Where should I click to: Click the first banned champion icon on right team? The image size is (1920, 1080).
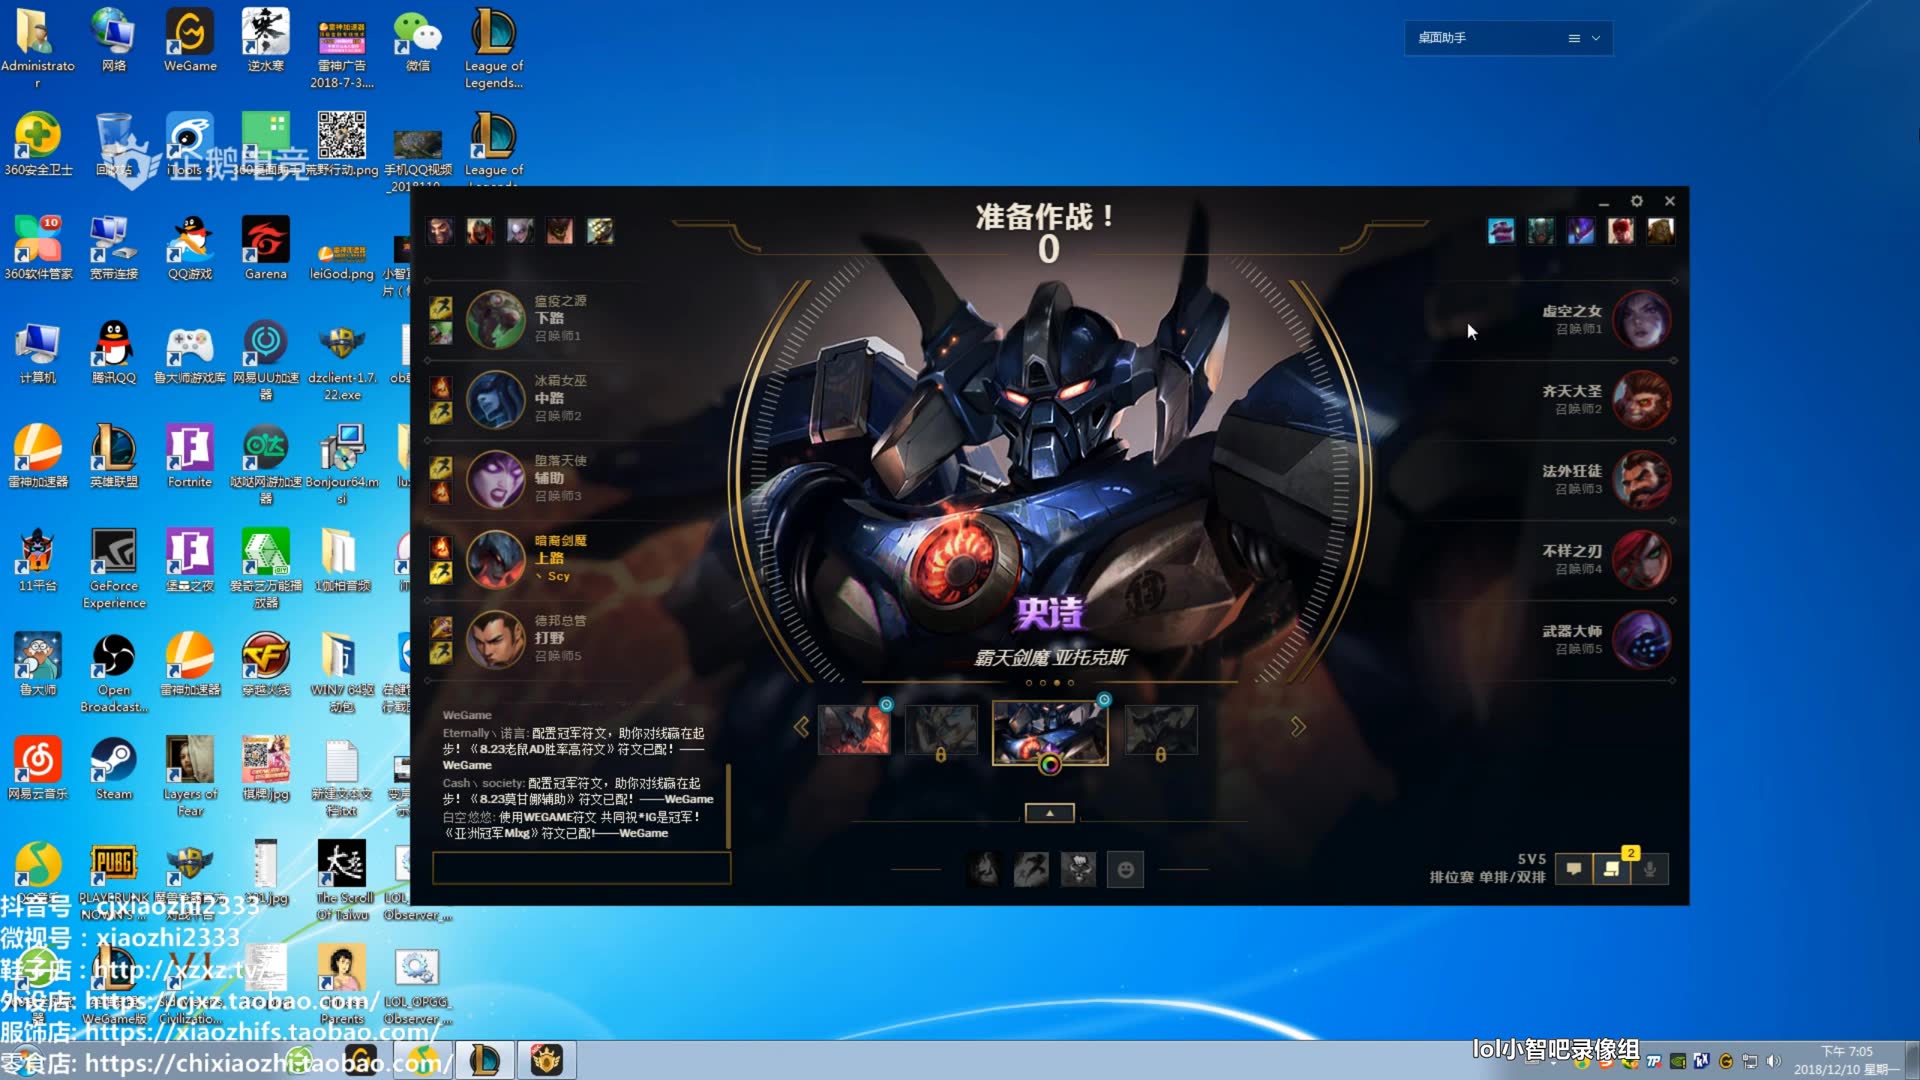tap(1501, 231)
